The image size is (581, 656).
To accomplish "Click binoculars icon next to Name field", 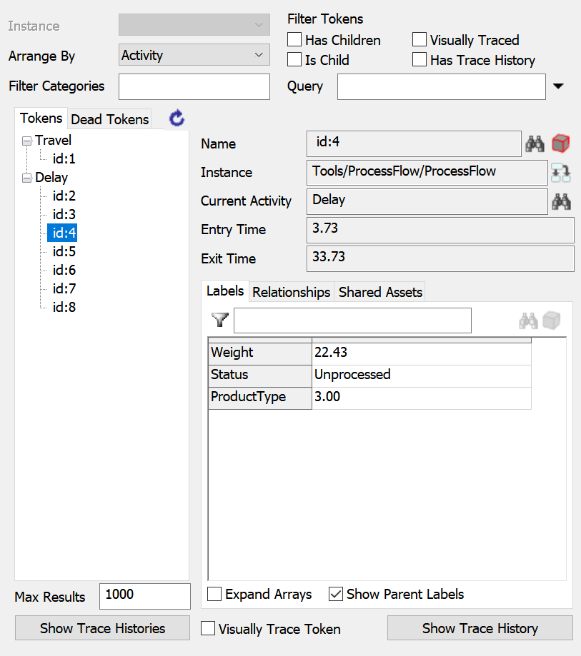I will [x=535, y=144].
